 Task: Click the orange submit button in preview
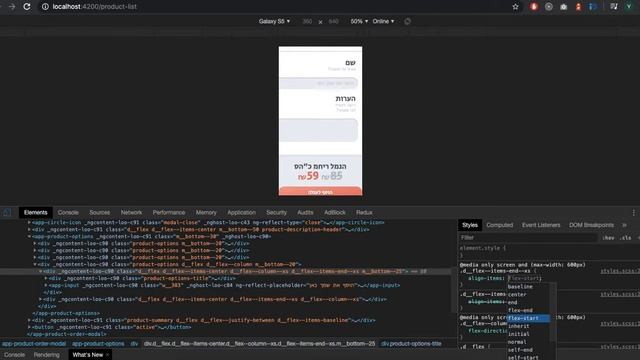320,191
